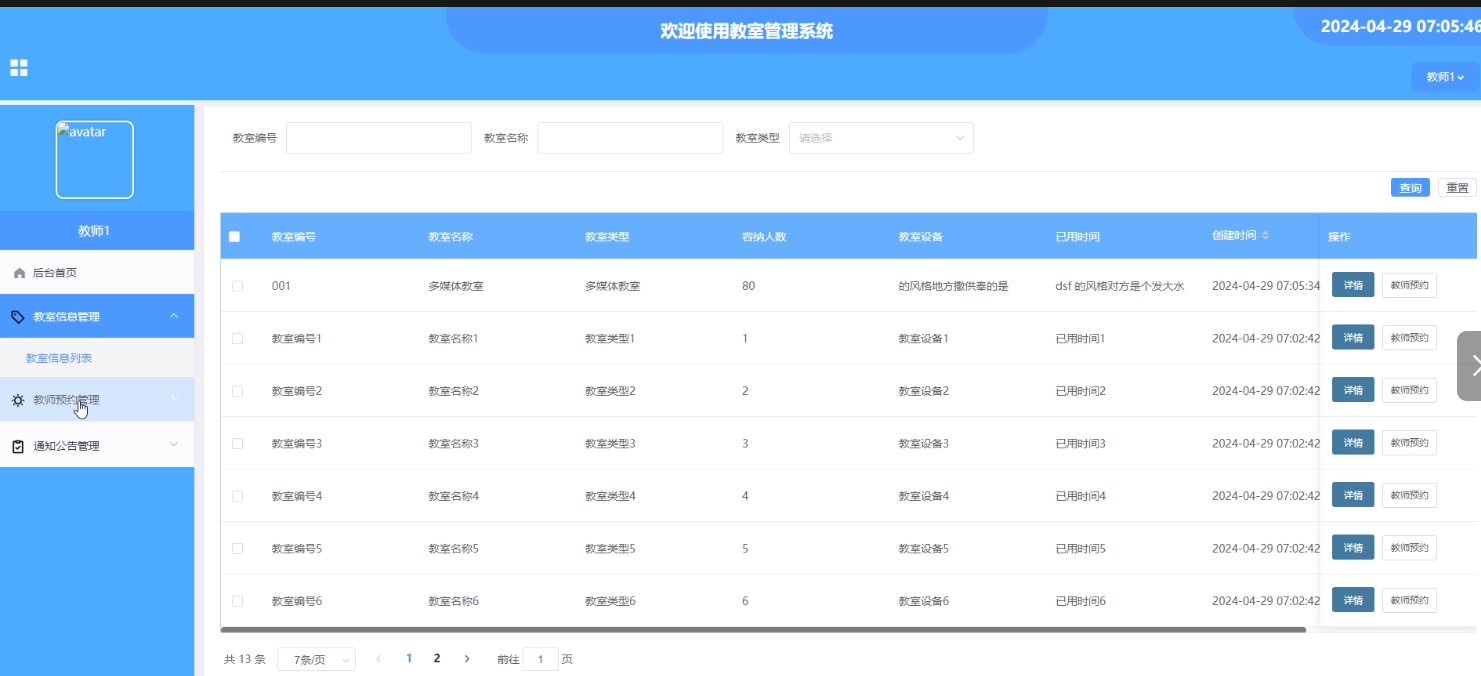The width and height of the screenshot is (1481, 676).
Task: Click the 查询 search button
Action: tap(1410, 188)
